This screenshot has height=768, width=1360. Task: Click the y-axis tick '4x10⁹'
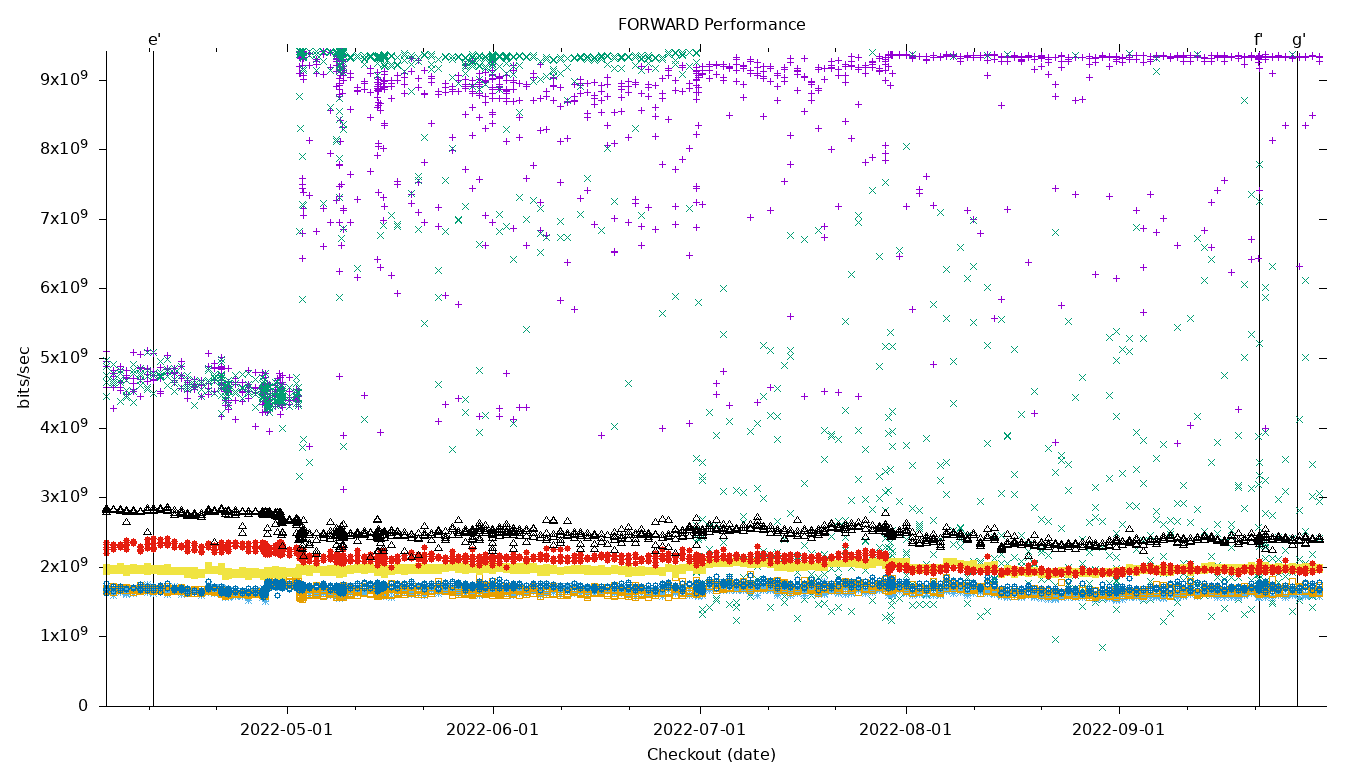point(64,427)
